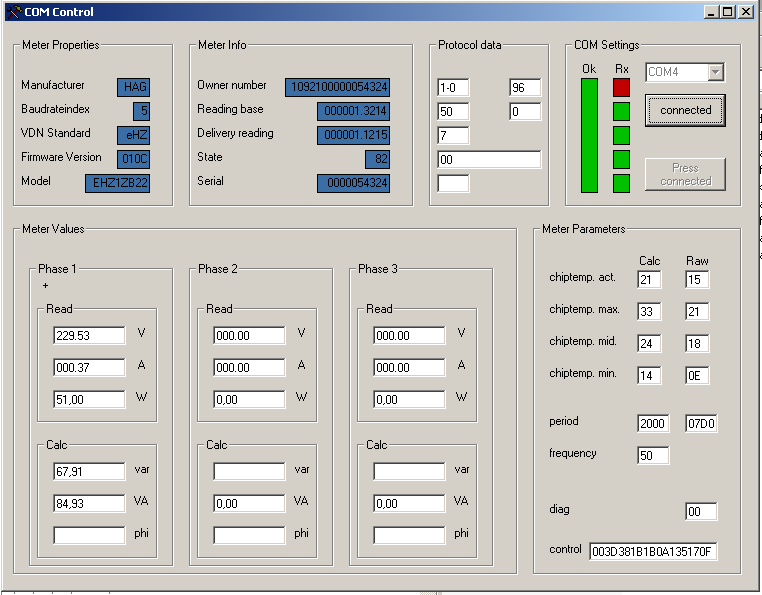762x595 pixels.
Task: Click chiptemp. max. Calc field 33
Action: pos(649,312)
